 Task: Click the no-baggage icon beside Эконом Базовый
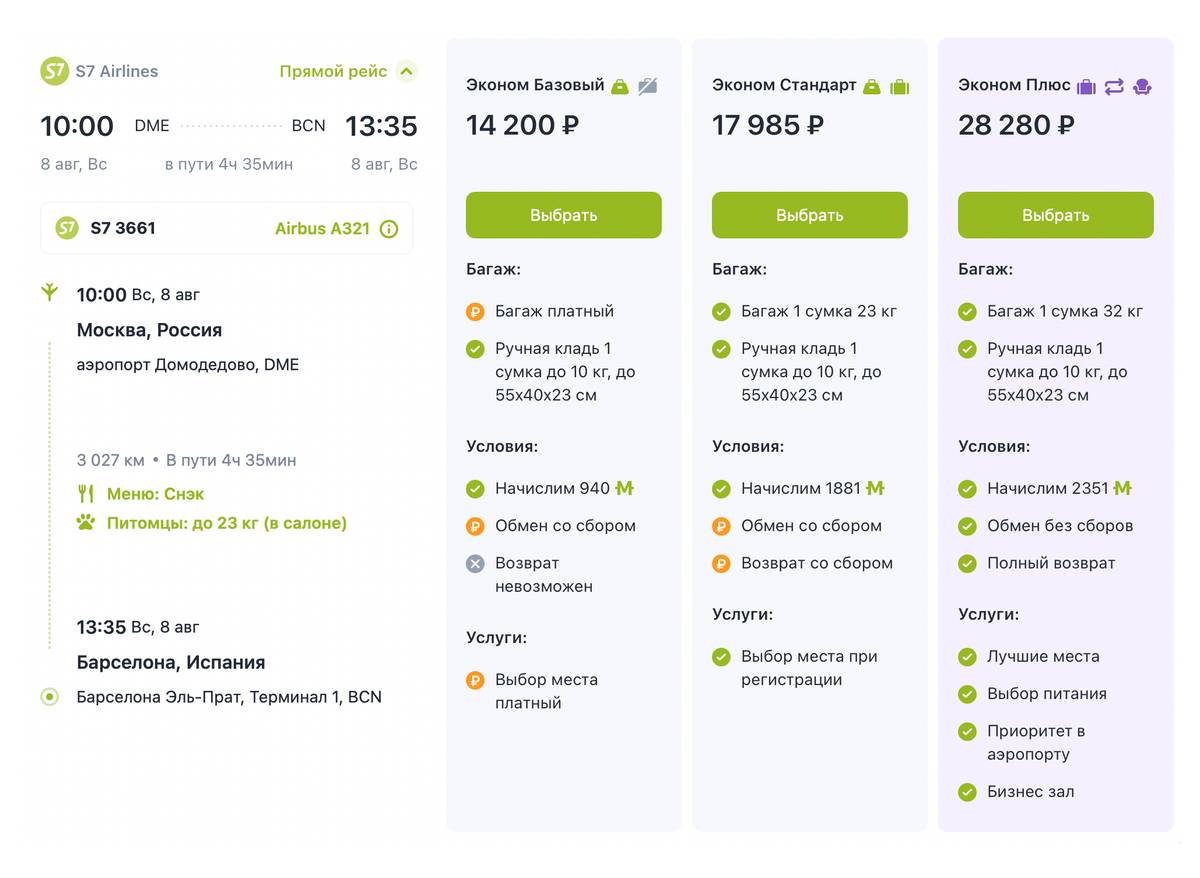pos(648,86)
